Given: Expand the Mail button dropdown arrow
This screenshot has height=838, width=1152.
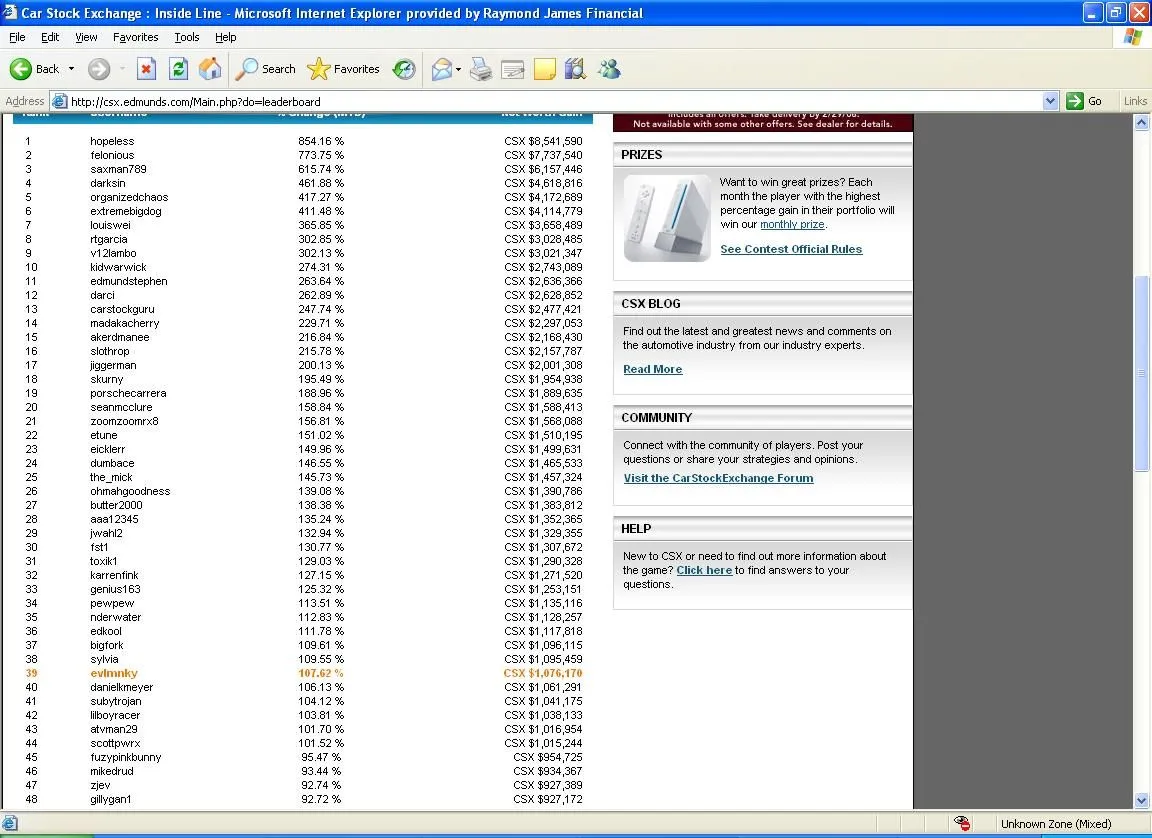Looking at the screenshot, I should point(458,69).
